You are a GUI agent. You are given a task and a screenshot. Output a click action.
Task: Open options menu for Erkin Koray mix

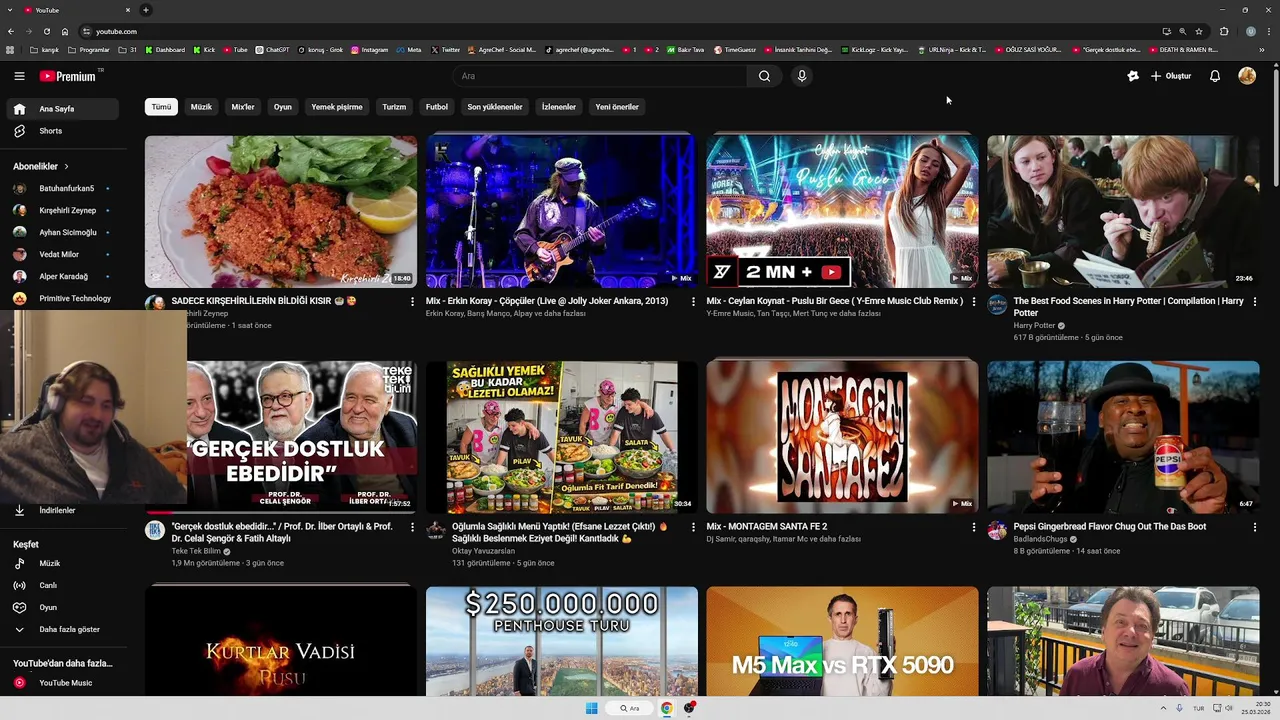[693, 301]
